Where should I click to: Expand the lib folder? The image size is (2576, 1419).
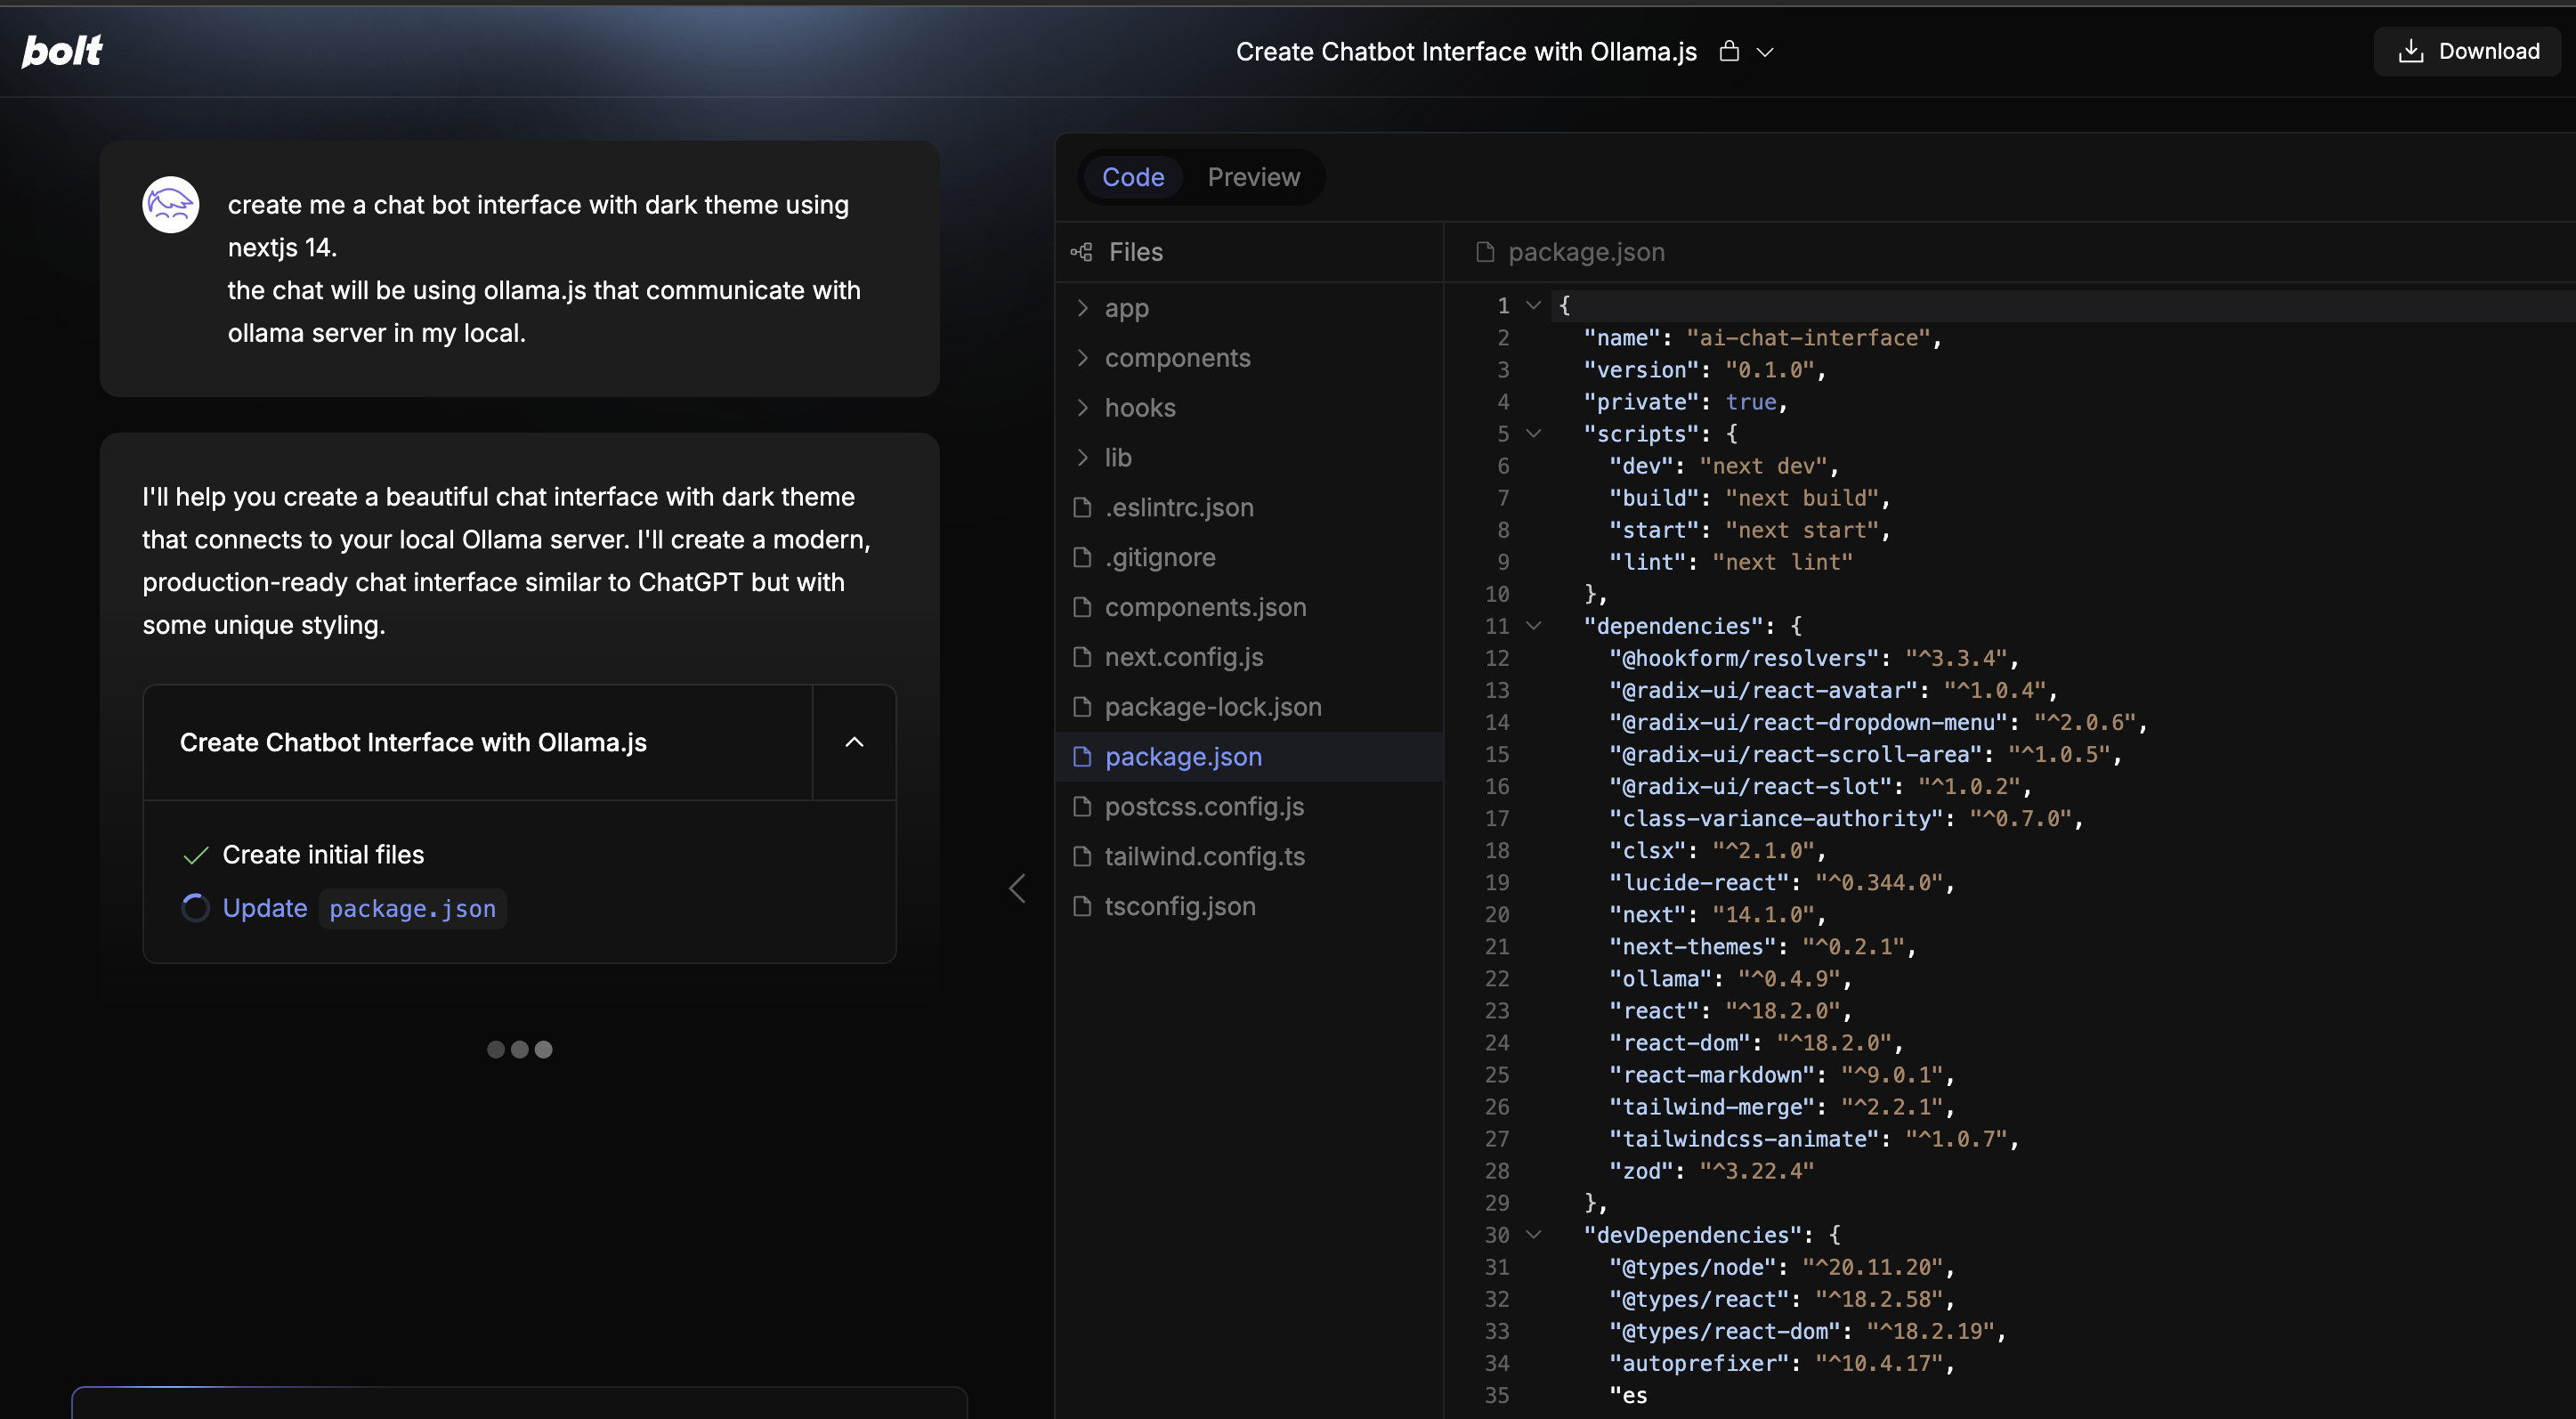[1250, 457]
